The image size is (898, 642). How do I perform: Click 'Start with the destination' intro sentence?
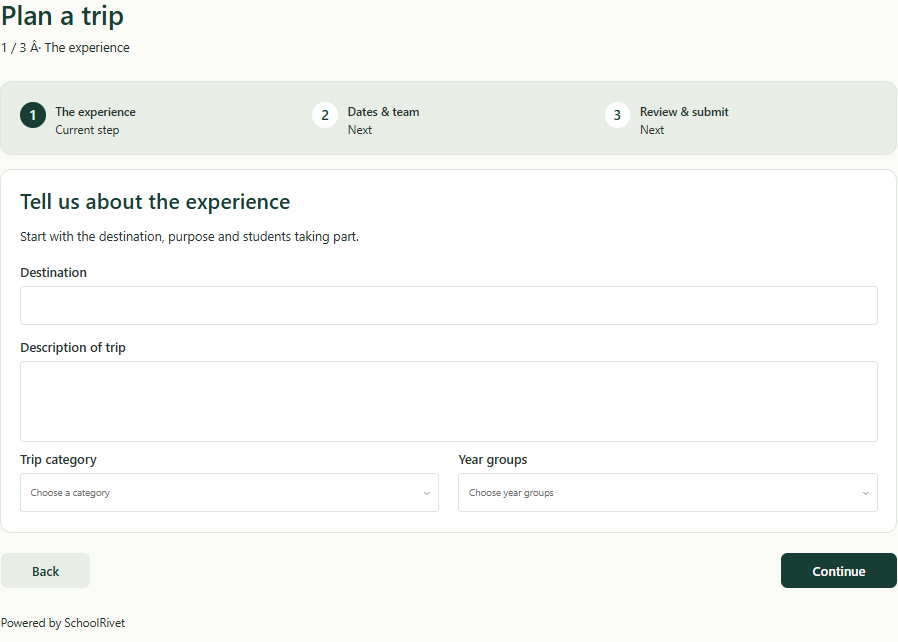pyautogui.click(x=190, y=237)
